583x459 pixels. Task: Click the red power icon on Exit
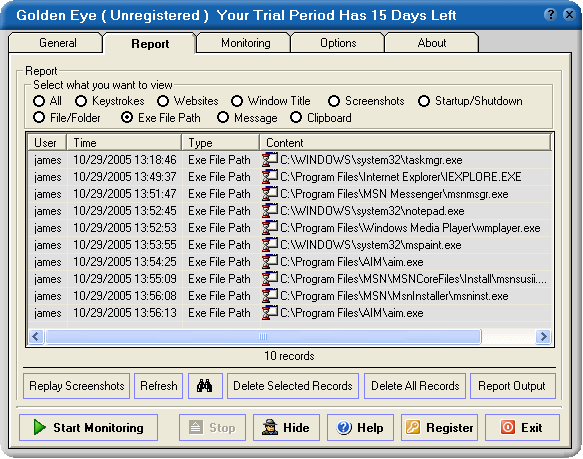508,427
